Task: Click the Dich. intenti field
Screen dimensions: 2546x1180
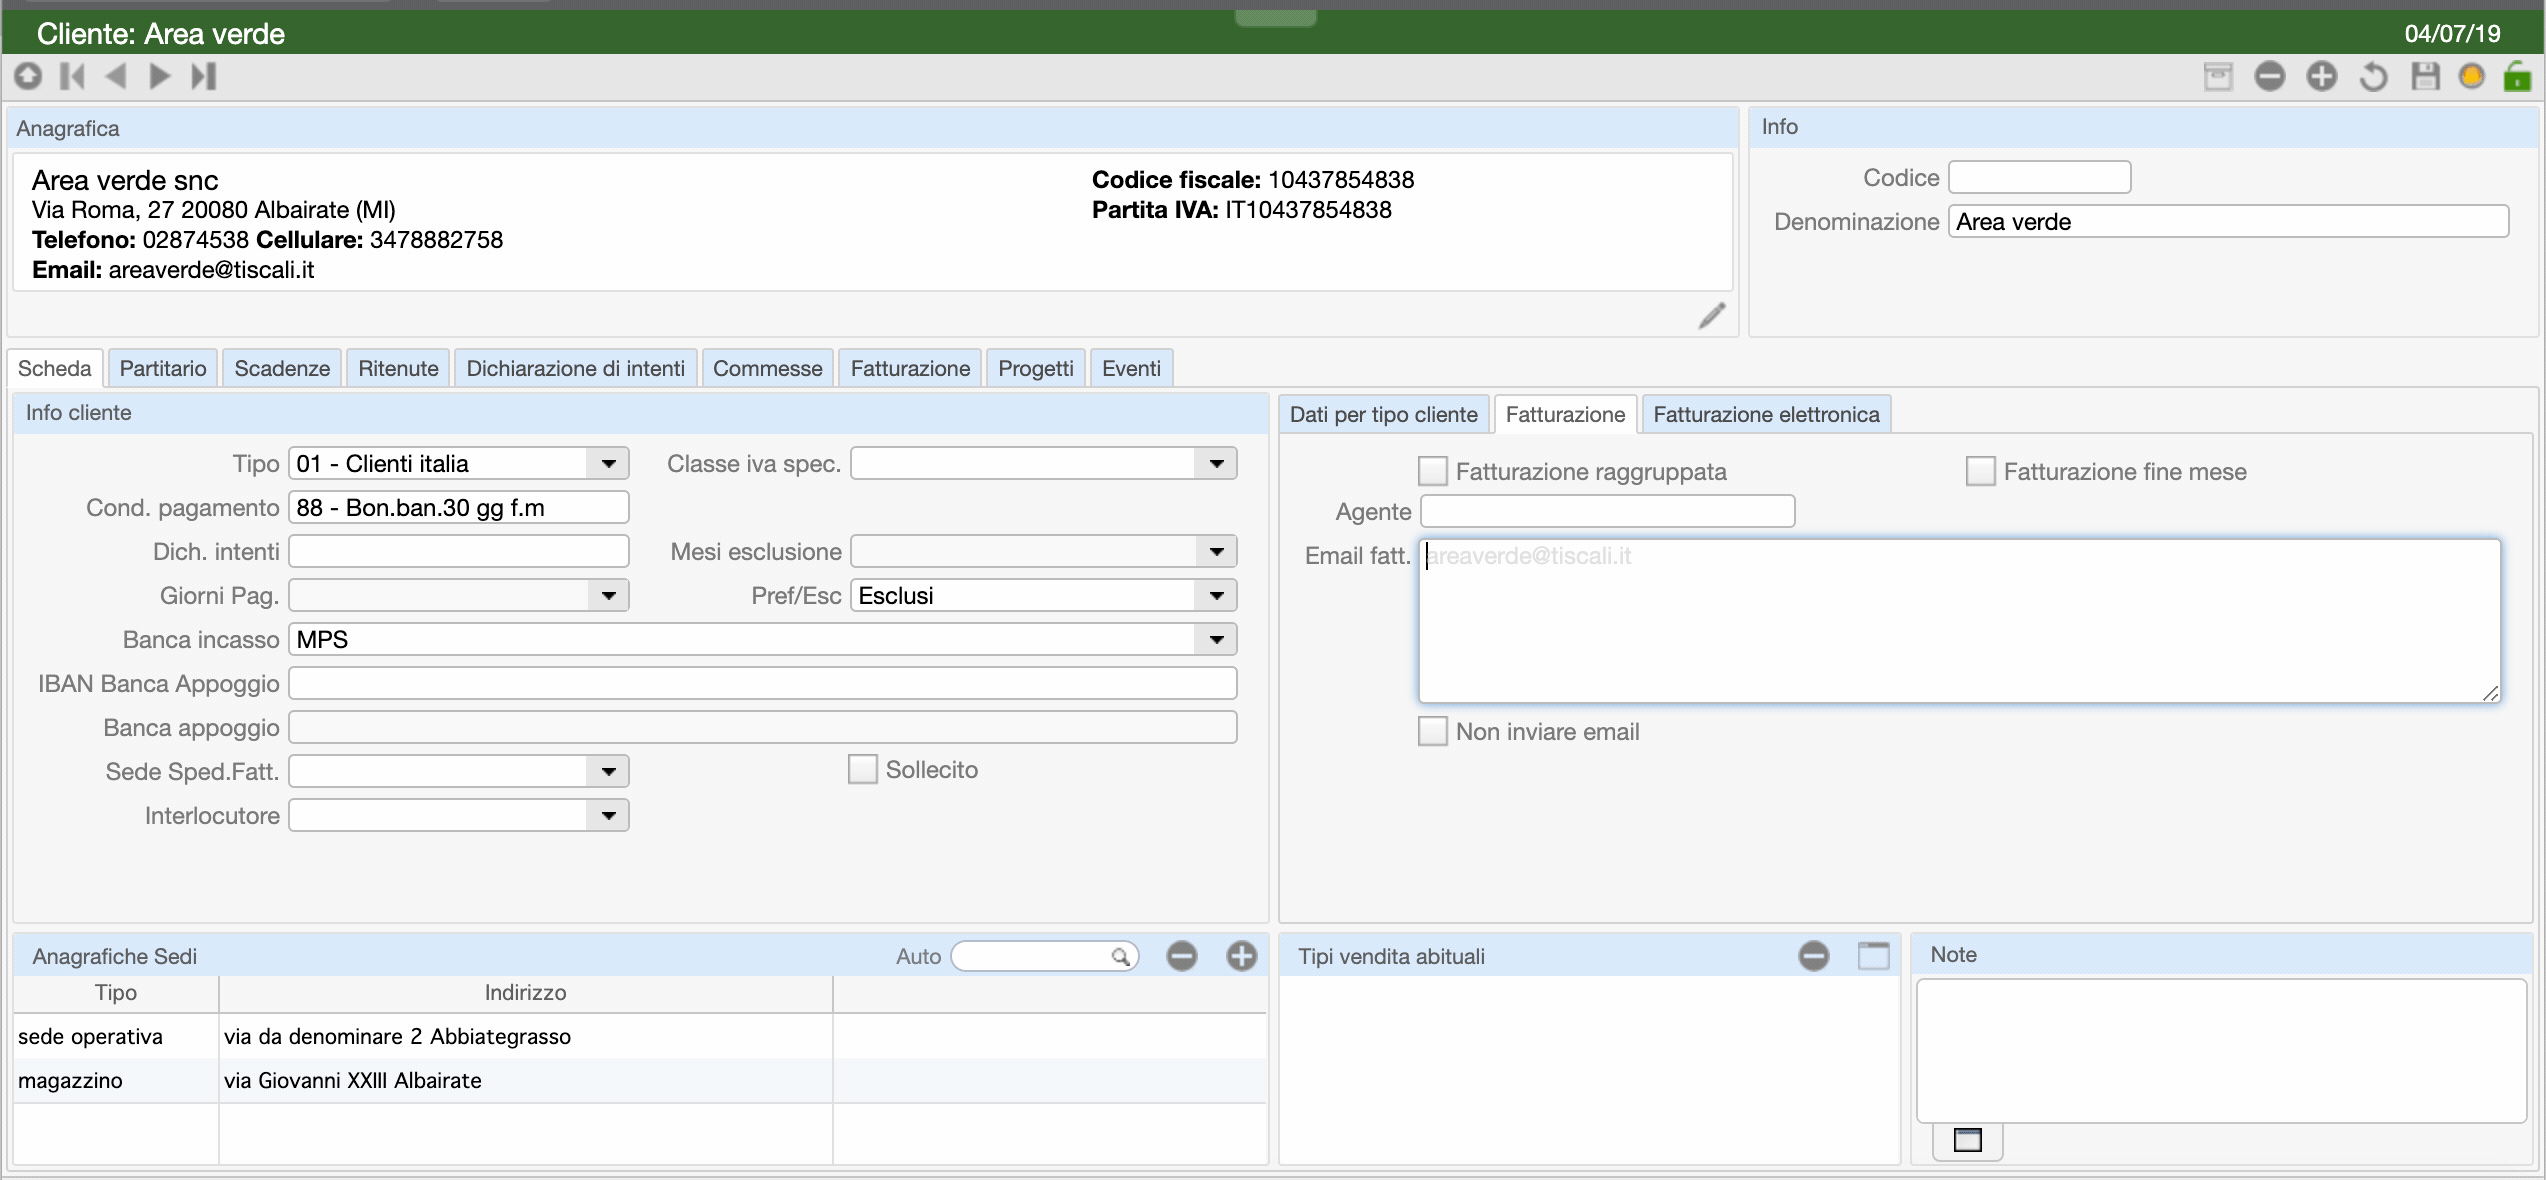Action: tap(459, 551)
